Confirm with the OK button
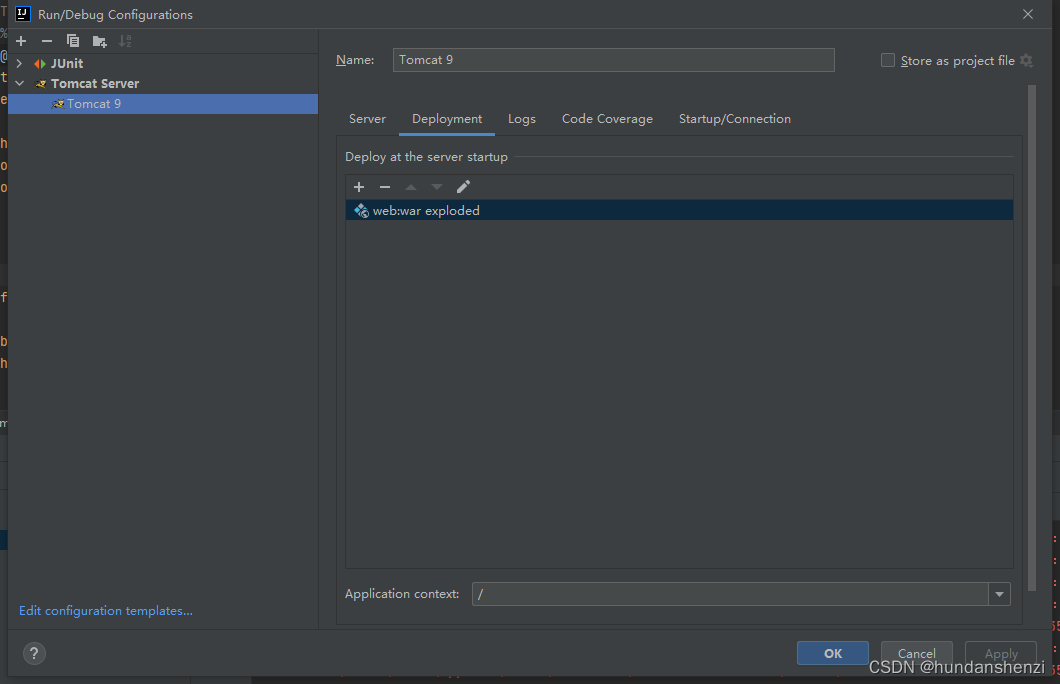The image size is (1060, 684). click(x=833, y=653)
